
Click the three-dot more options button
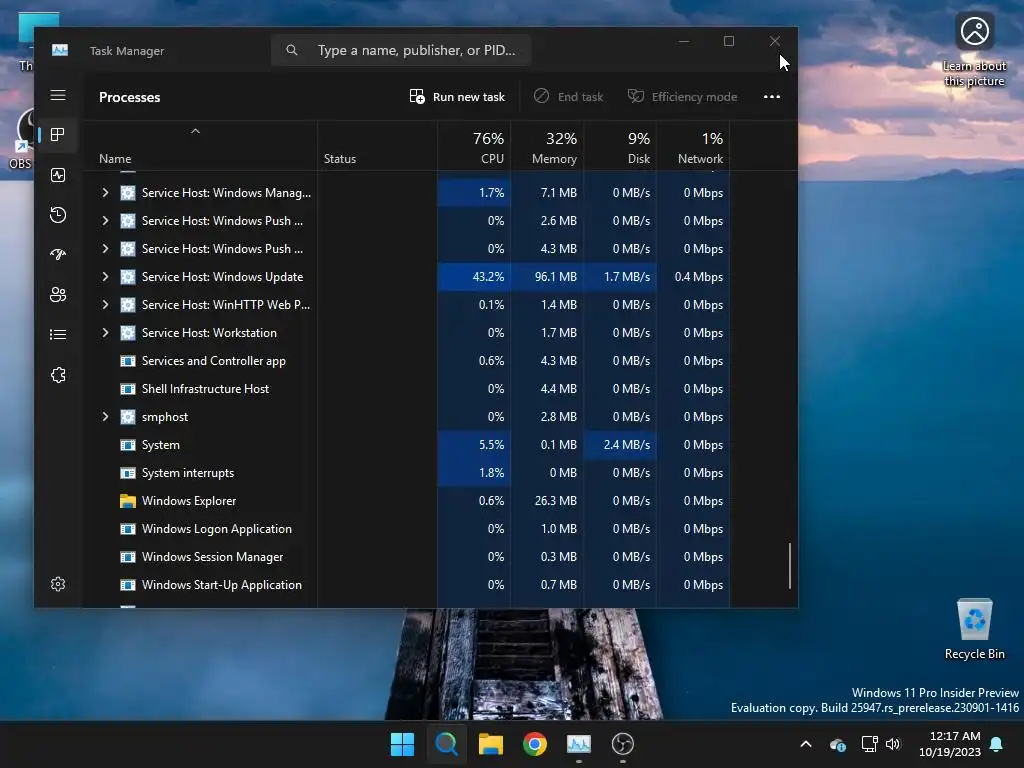pyautogui.click(x=772, y=97)
